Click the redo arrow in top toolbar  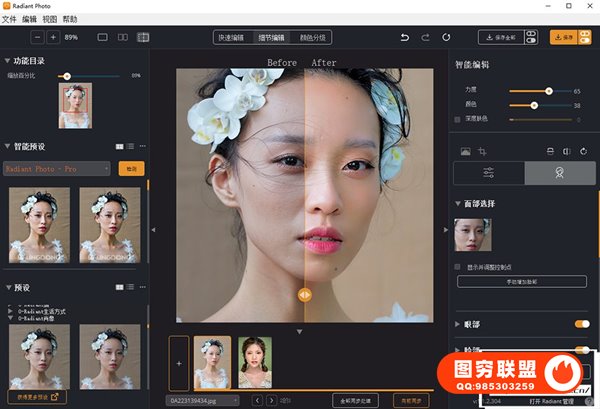[x=426, y=37]
